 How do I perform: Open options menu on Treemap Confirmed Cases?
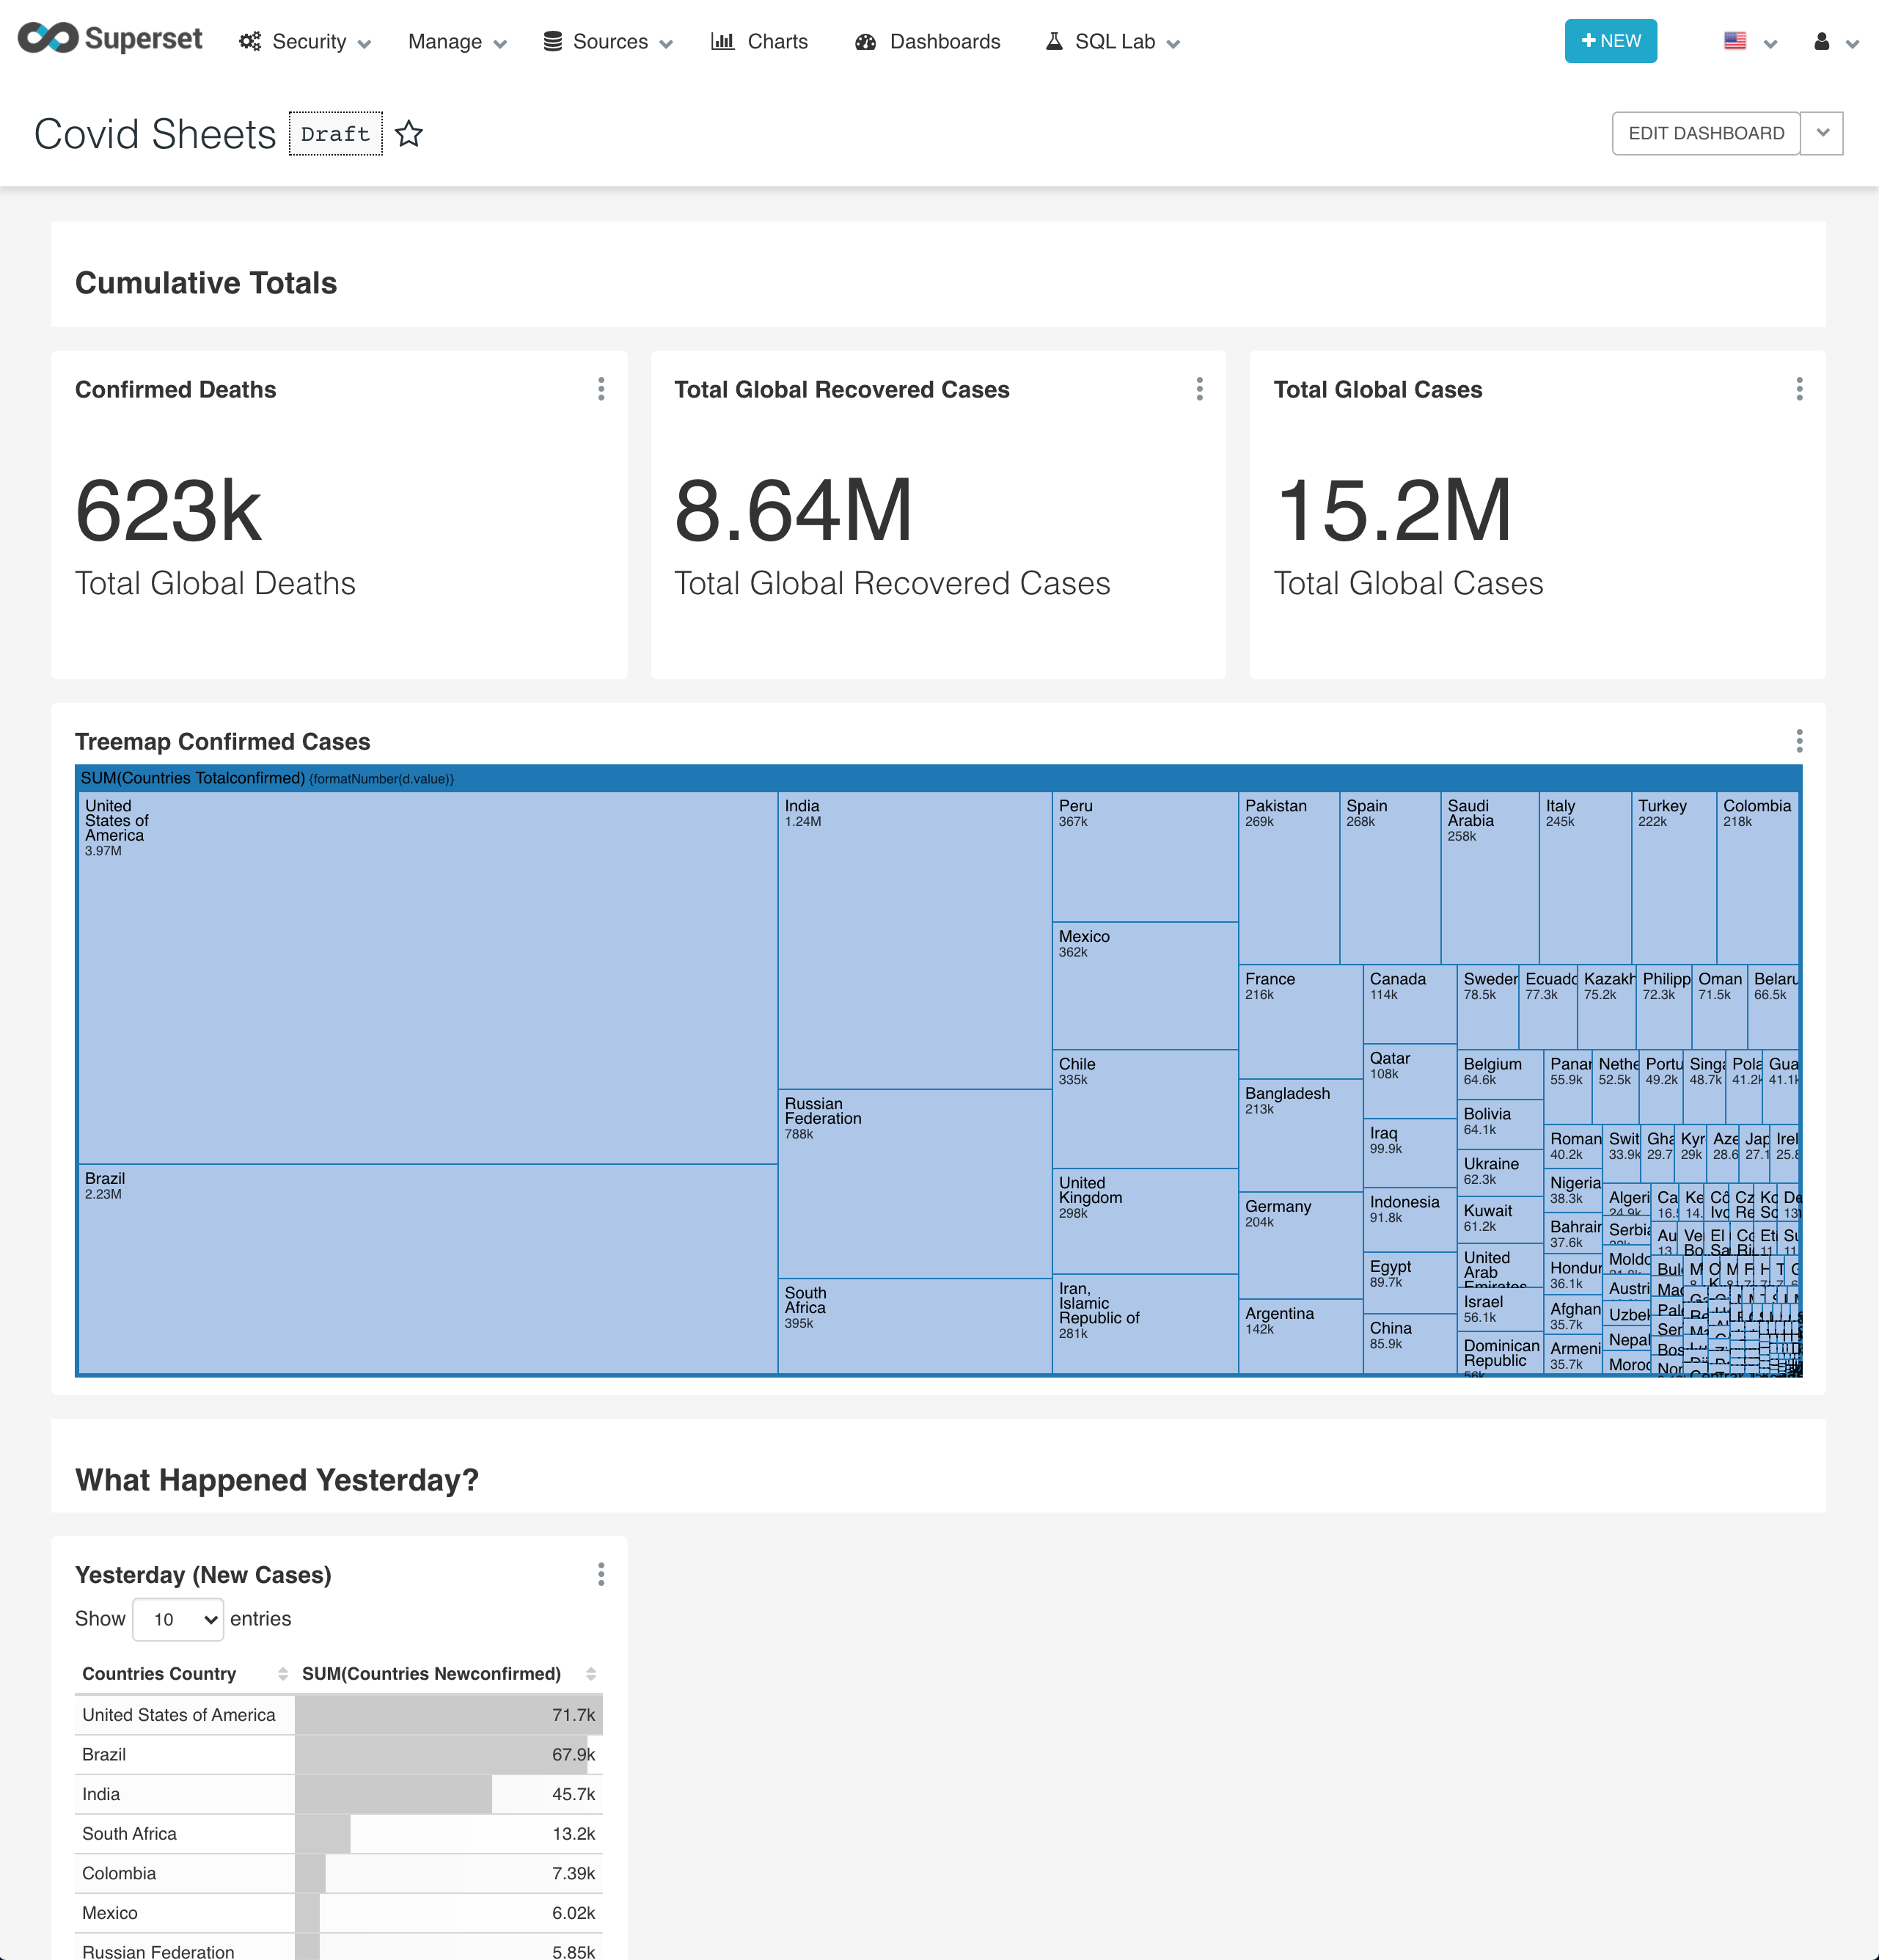1799,741
